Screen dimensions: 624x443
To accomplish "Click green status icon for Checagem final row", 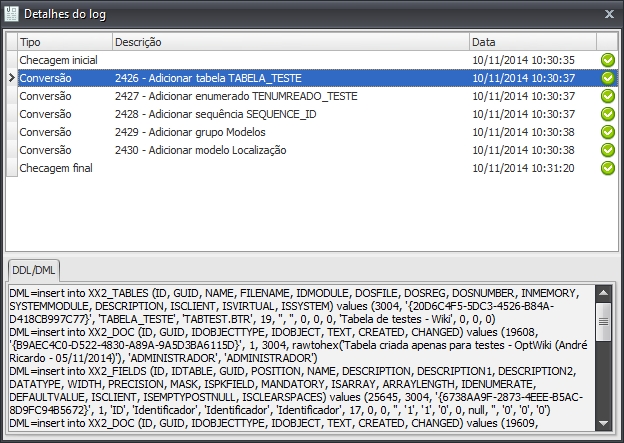I will click(x=607, y=168).
